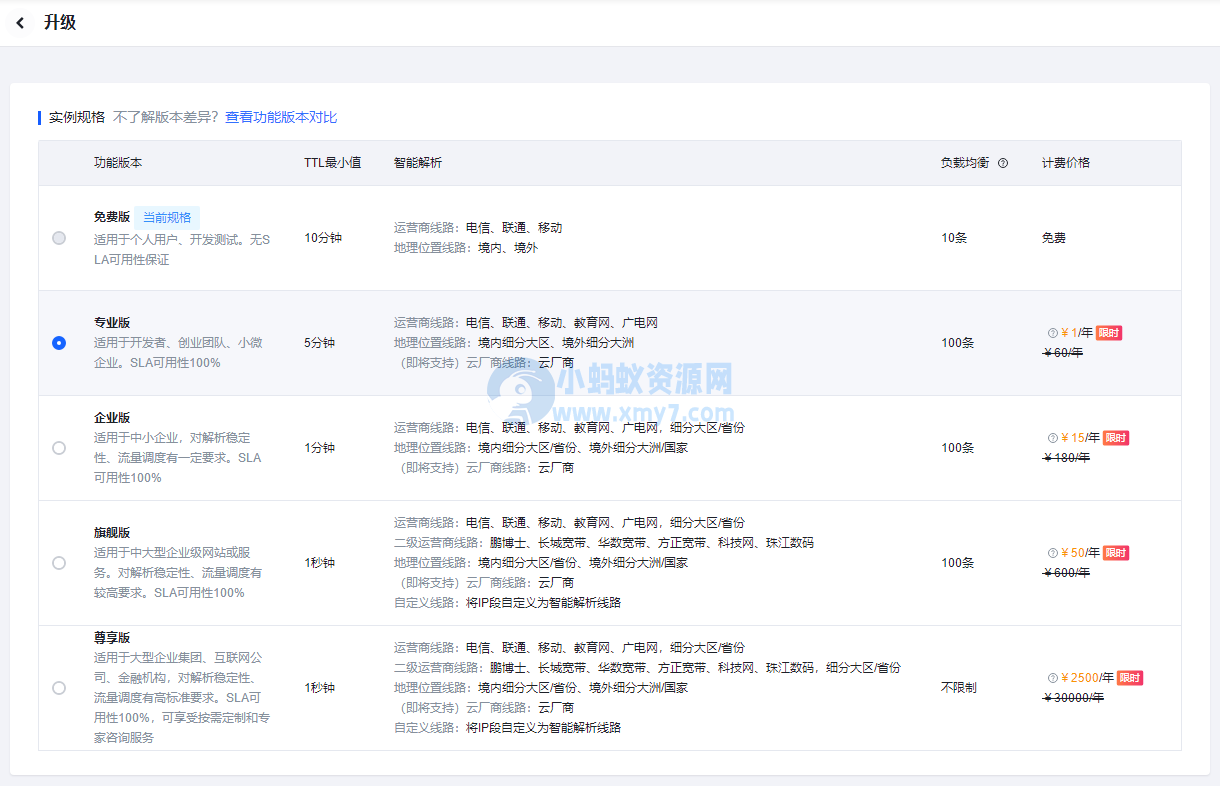Click the 升级 page title
This screenshot has width=1220, height=786.
click(60, 23)
